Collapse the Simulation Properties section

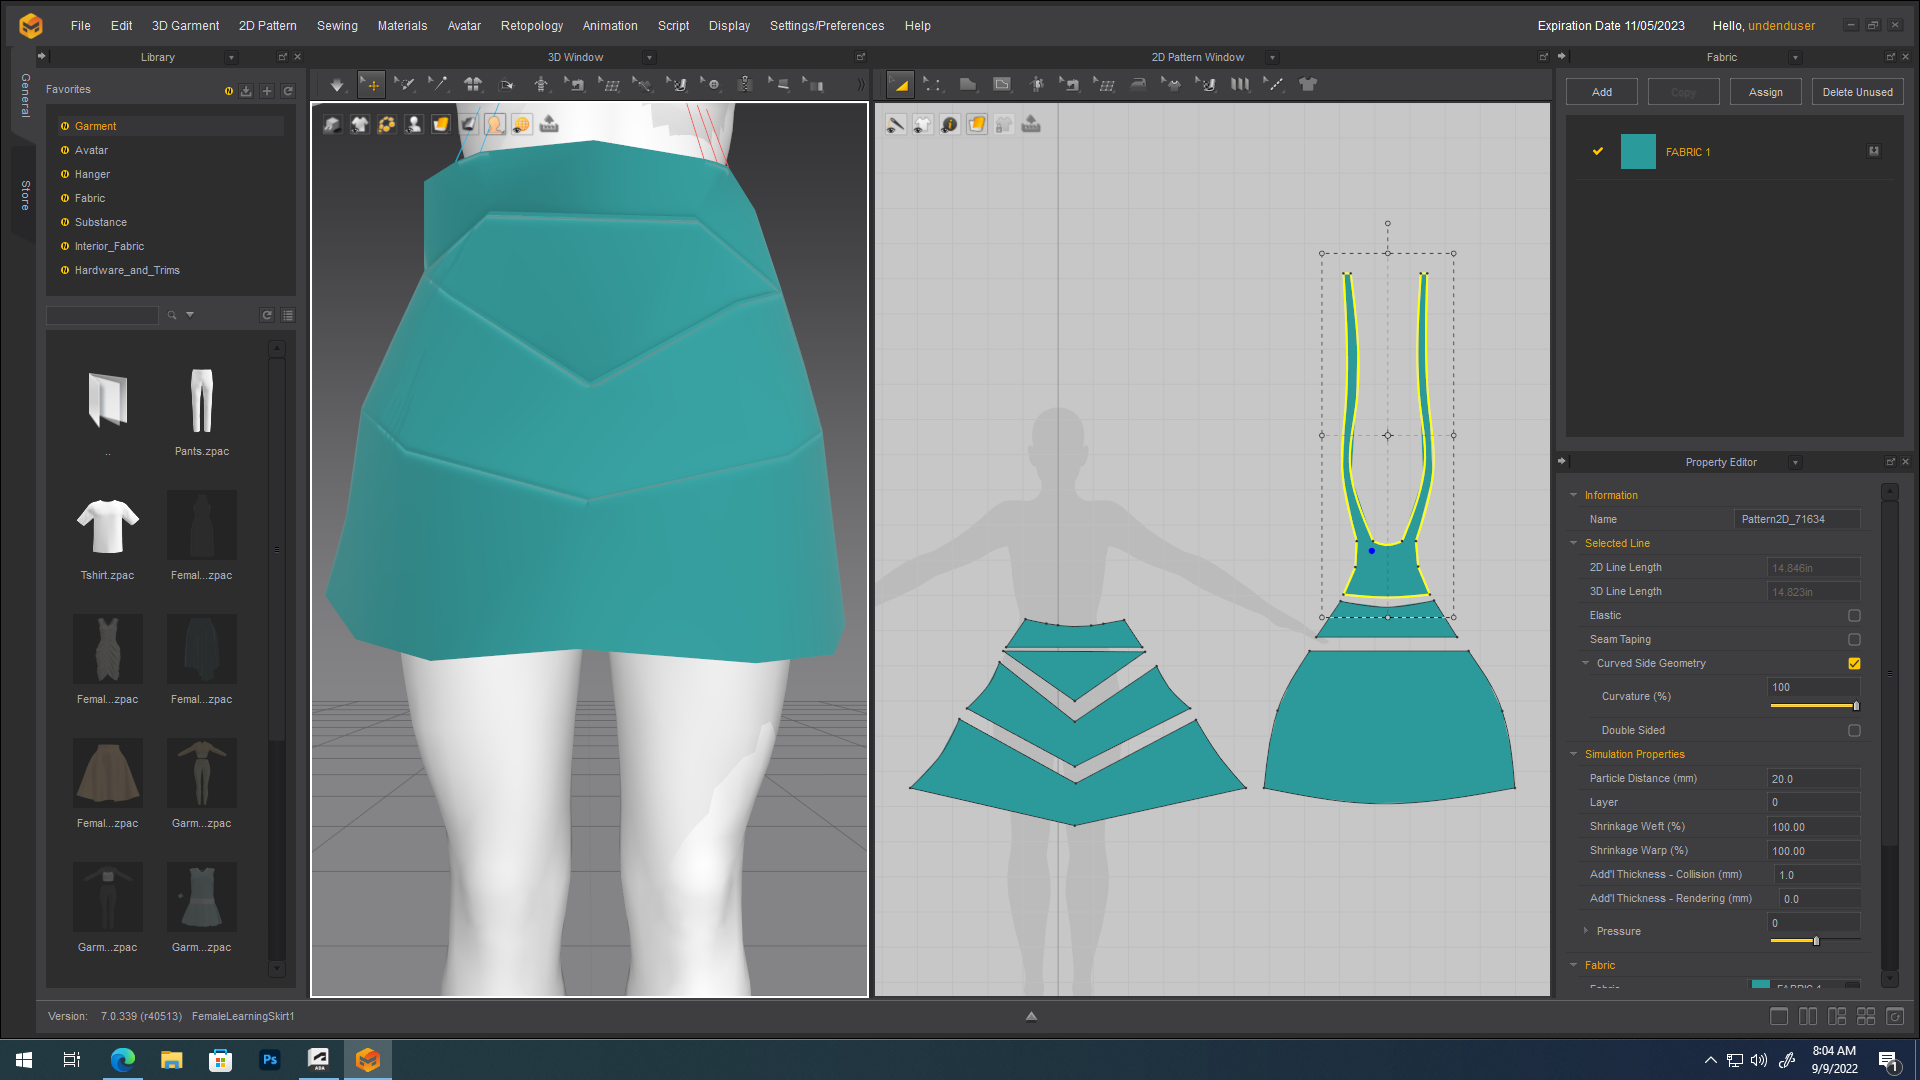[1574, 755]
